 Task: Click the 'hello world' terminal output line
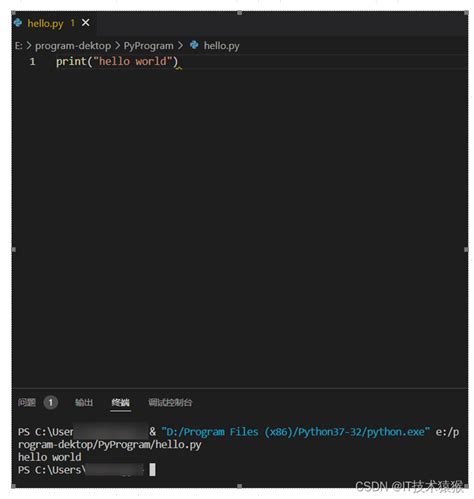50,457
